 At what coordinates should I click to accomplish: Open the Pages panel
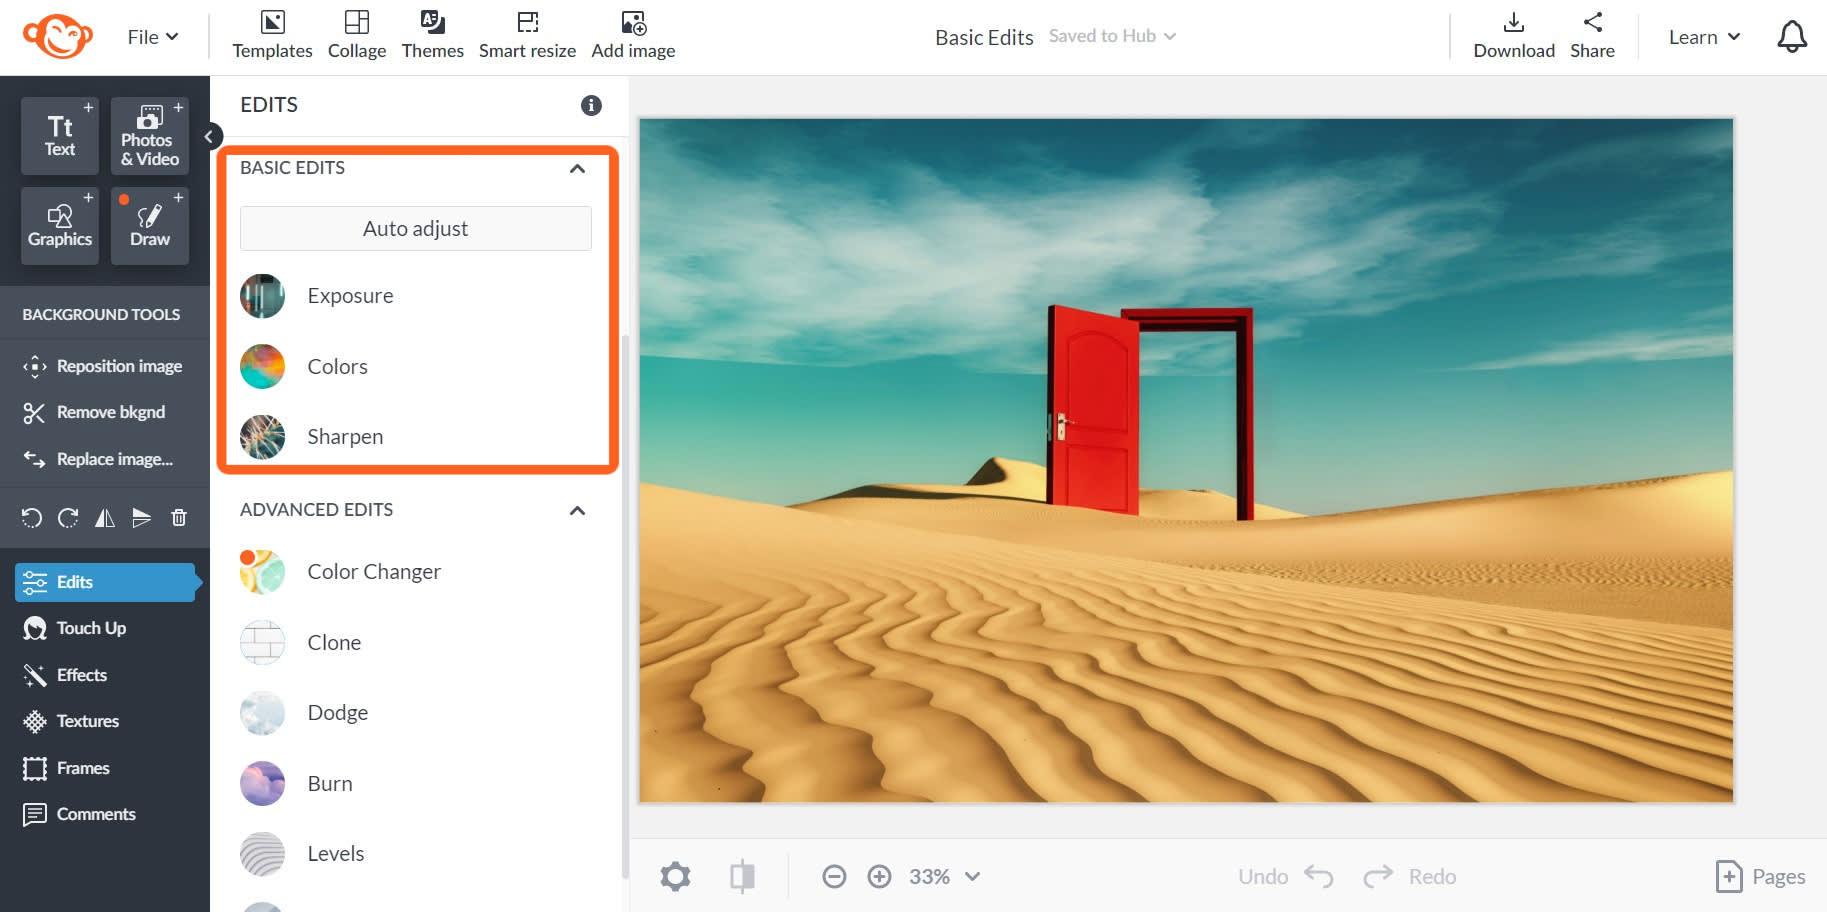tap(1760, 877)
